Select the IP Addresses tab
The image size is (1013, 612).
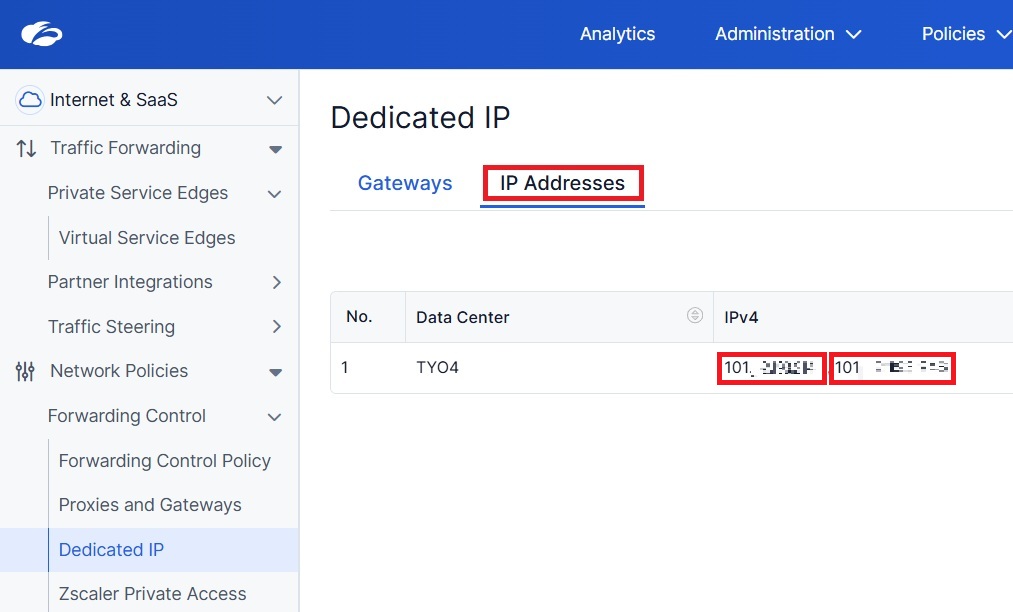[562, 183]
